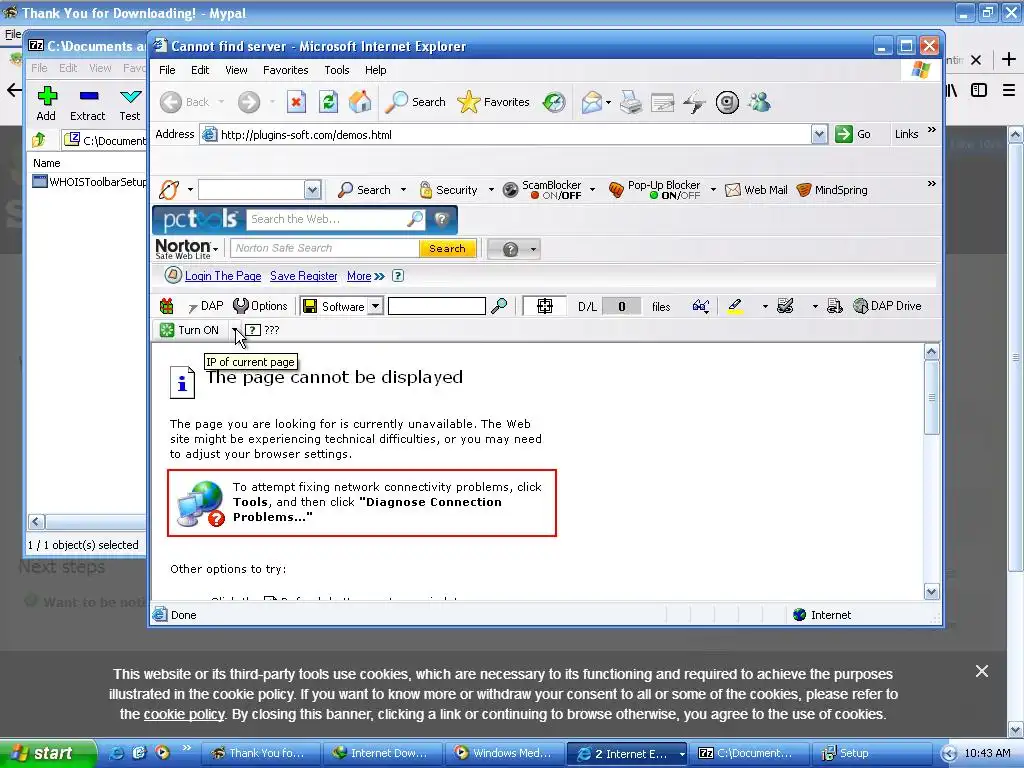Click the Turn ON toolbar button
This screenshot has height=768, width=1024.
click(x=191, y=330)
